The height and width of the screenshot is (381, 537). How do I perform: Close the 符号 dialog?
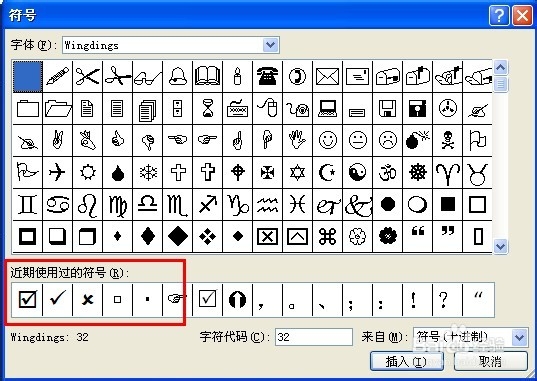(x=522, y=15)
